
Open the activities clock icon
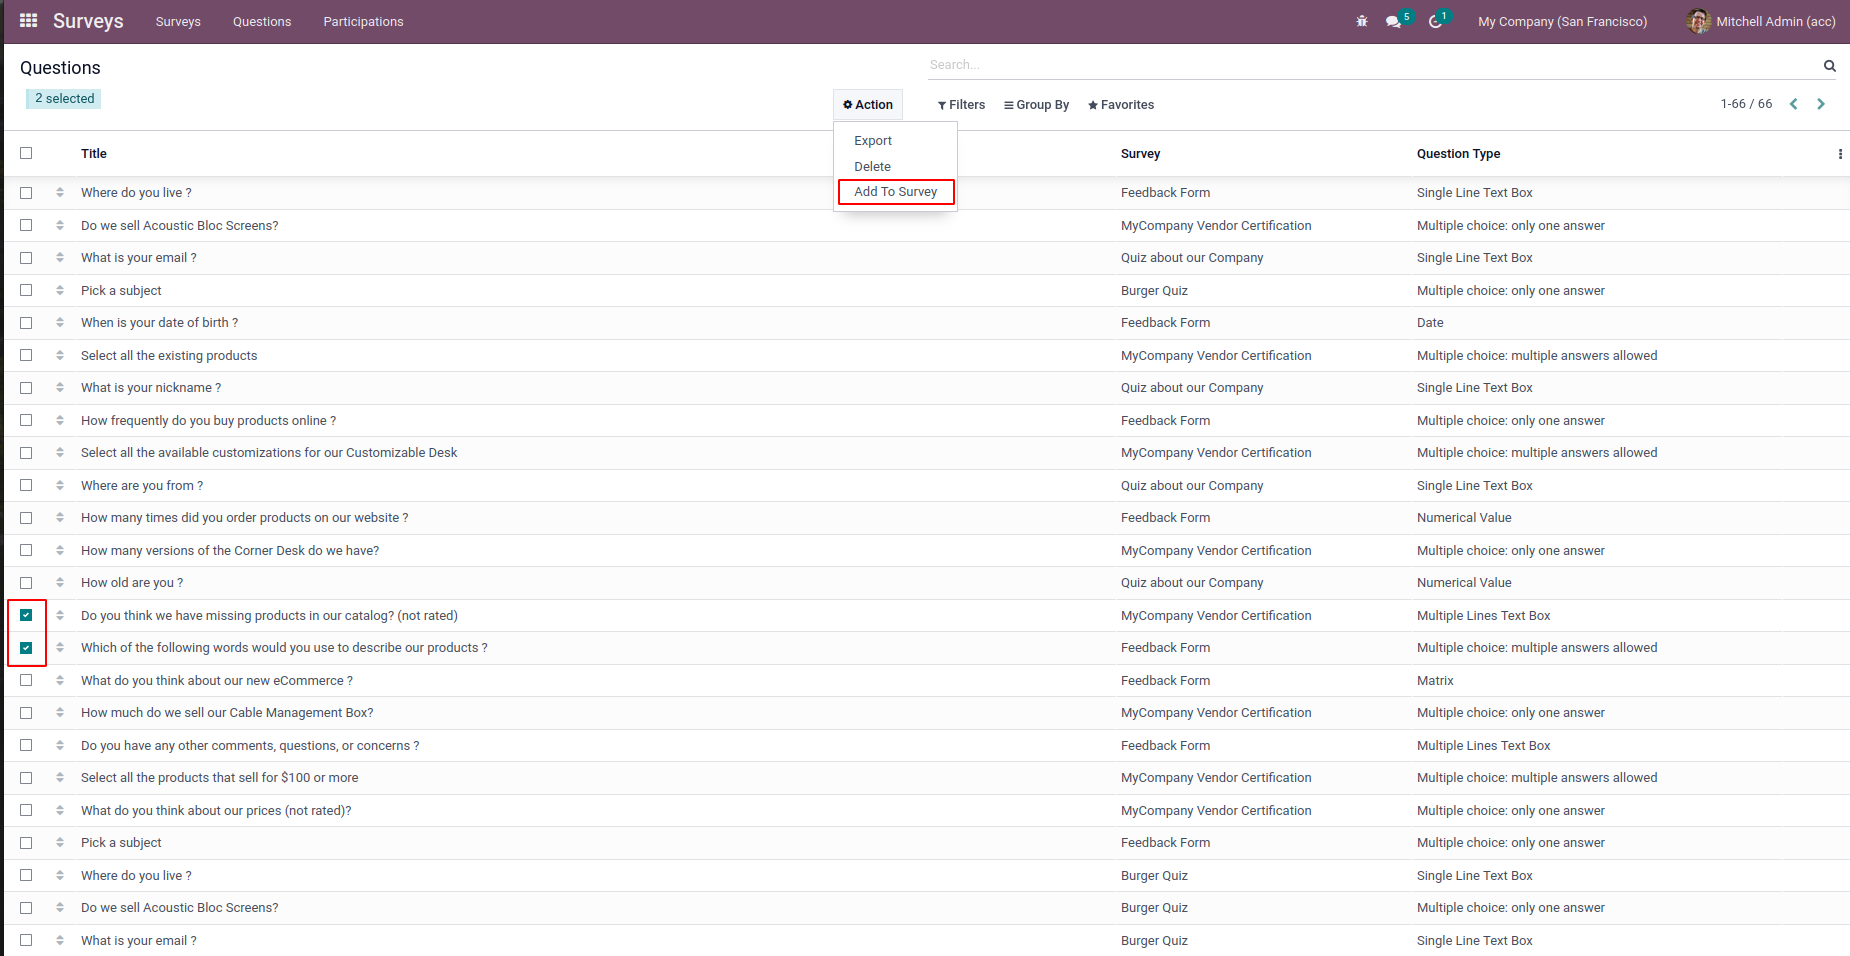(1435, 22)
